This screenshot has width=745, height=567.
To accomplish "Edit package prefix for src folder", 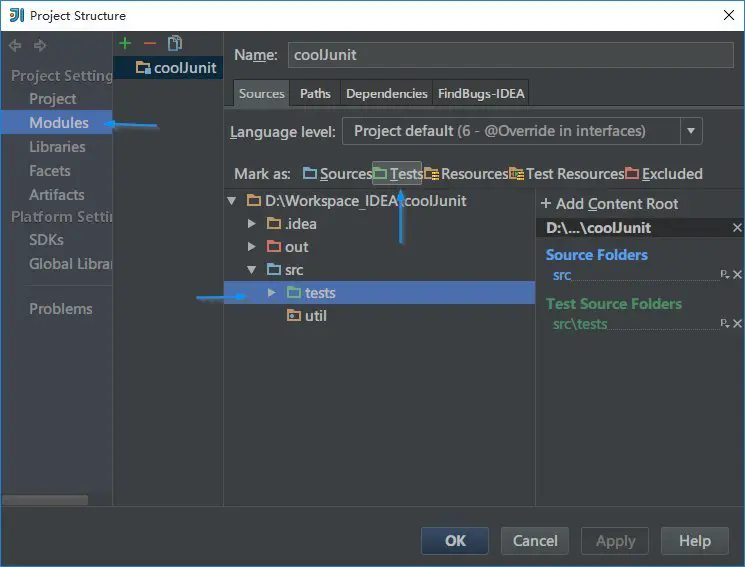I will pos(725,275).
